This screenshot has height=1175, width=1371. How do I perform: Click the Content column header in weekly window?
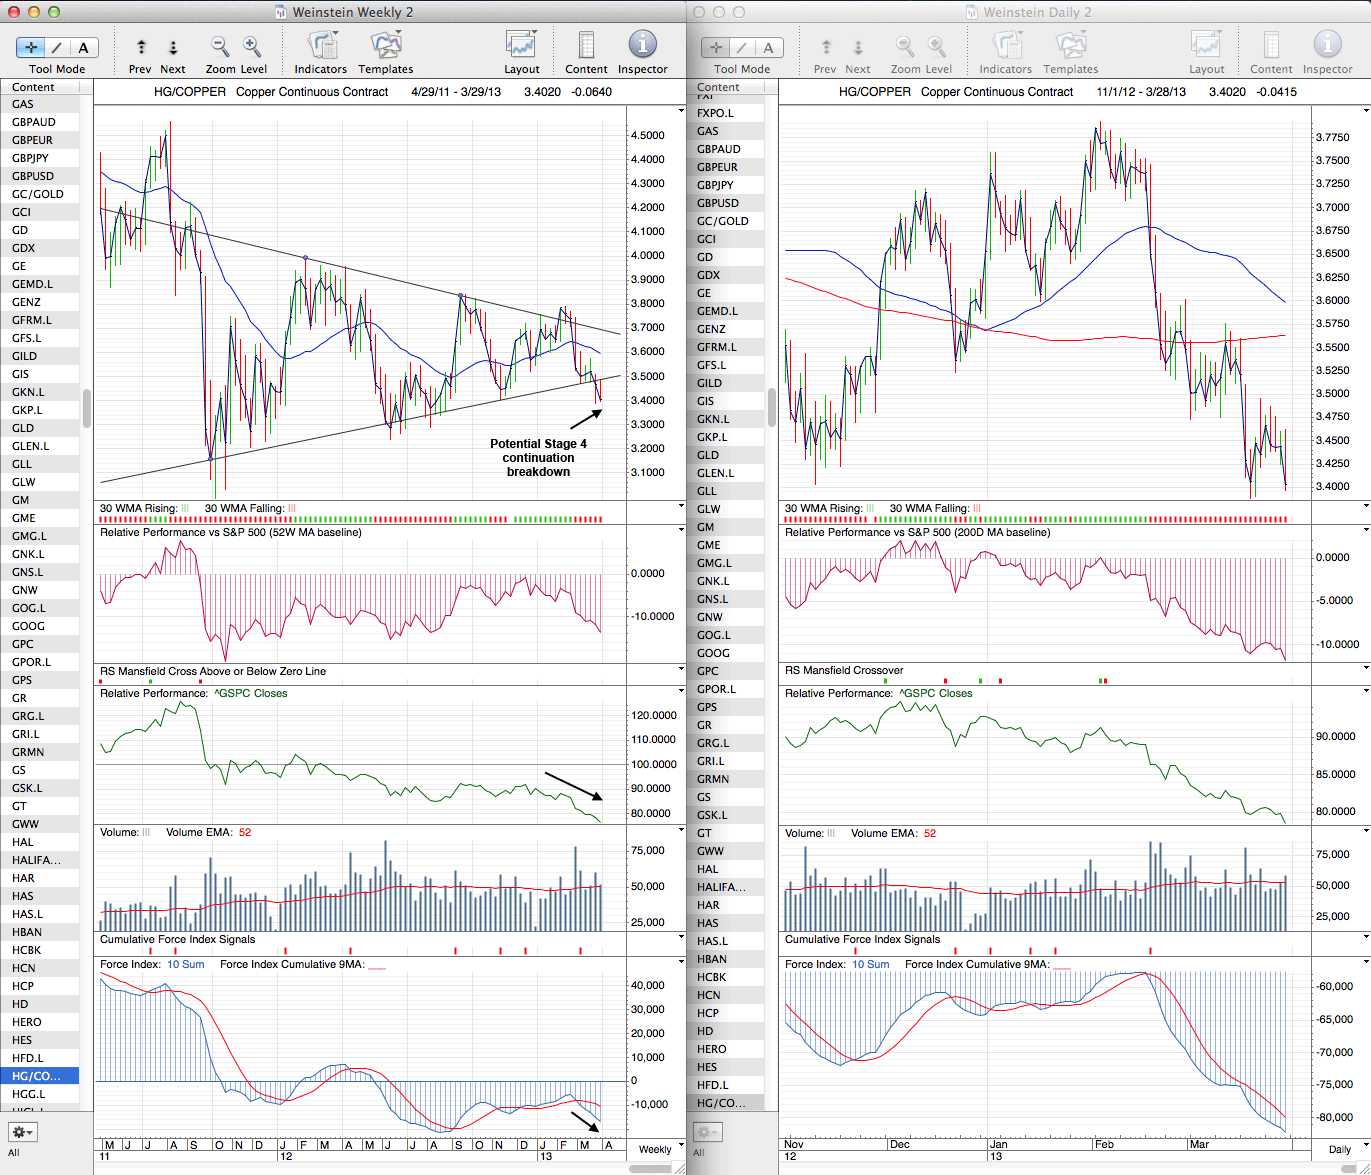34,87
